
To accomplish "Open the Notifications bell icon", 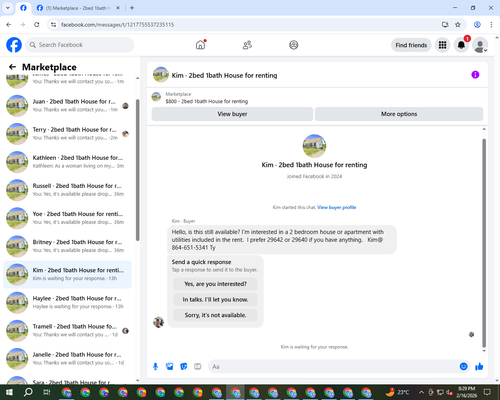I will point(461,45).
